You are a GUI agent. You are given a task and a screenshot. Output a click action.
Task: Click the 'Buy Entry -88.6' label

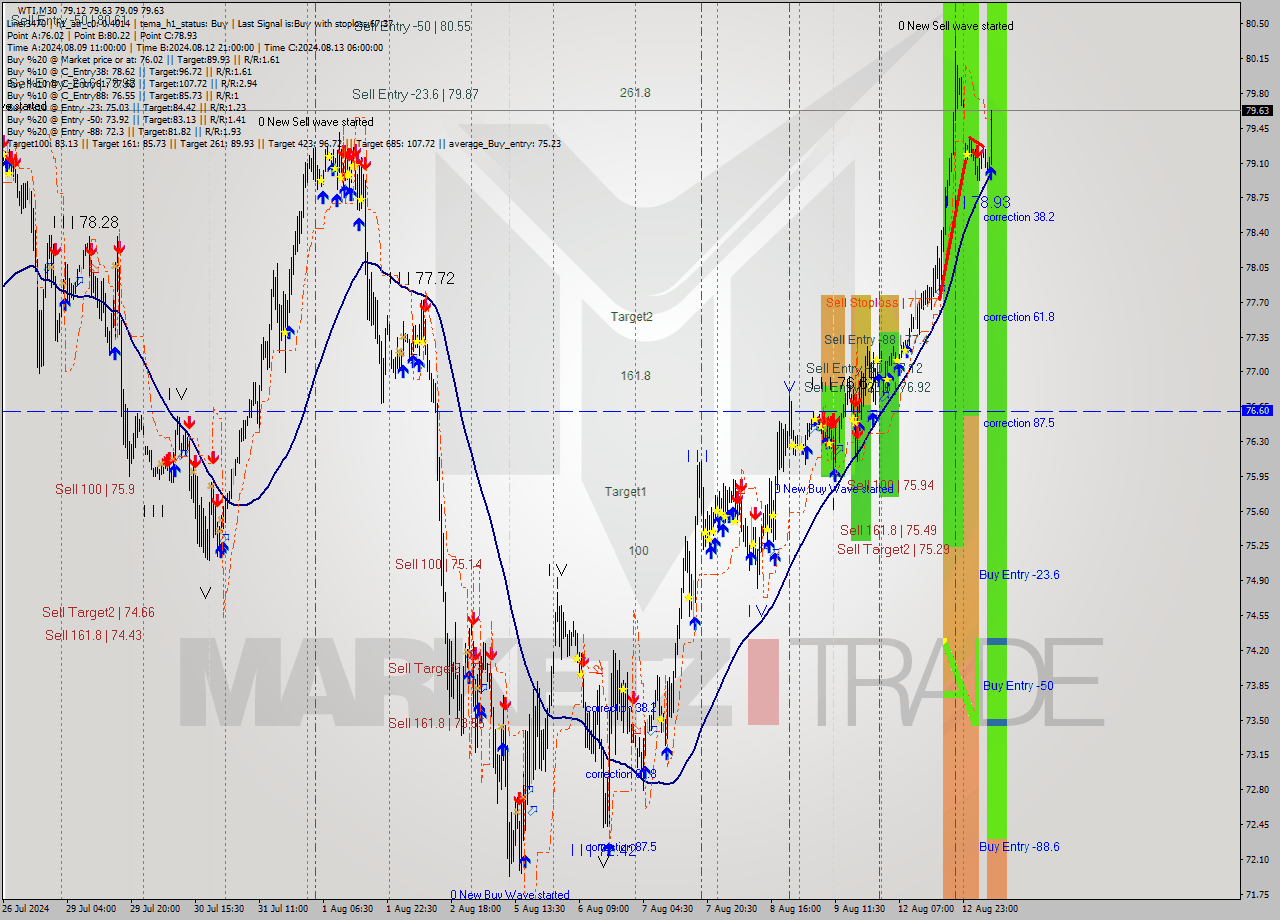(1019, 847)
